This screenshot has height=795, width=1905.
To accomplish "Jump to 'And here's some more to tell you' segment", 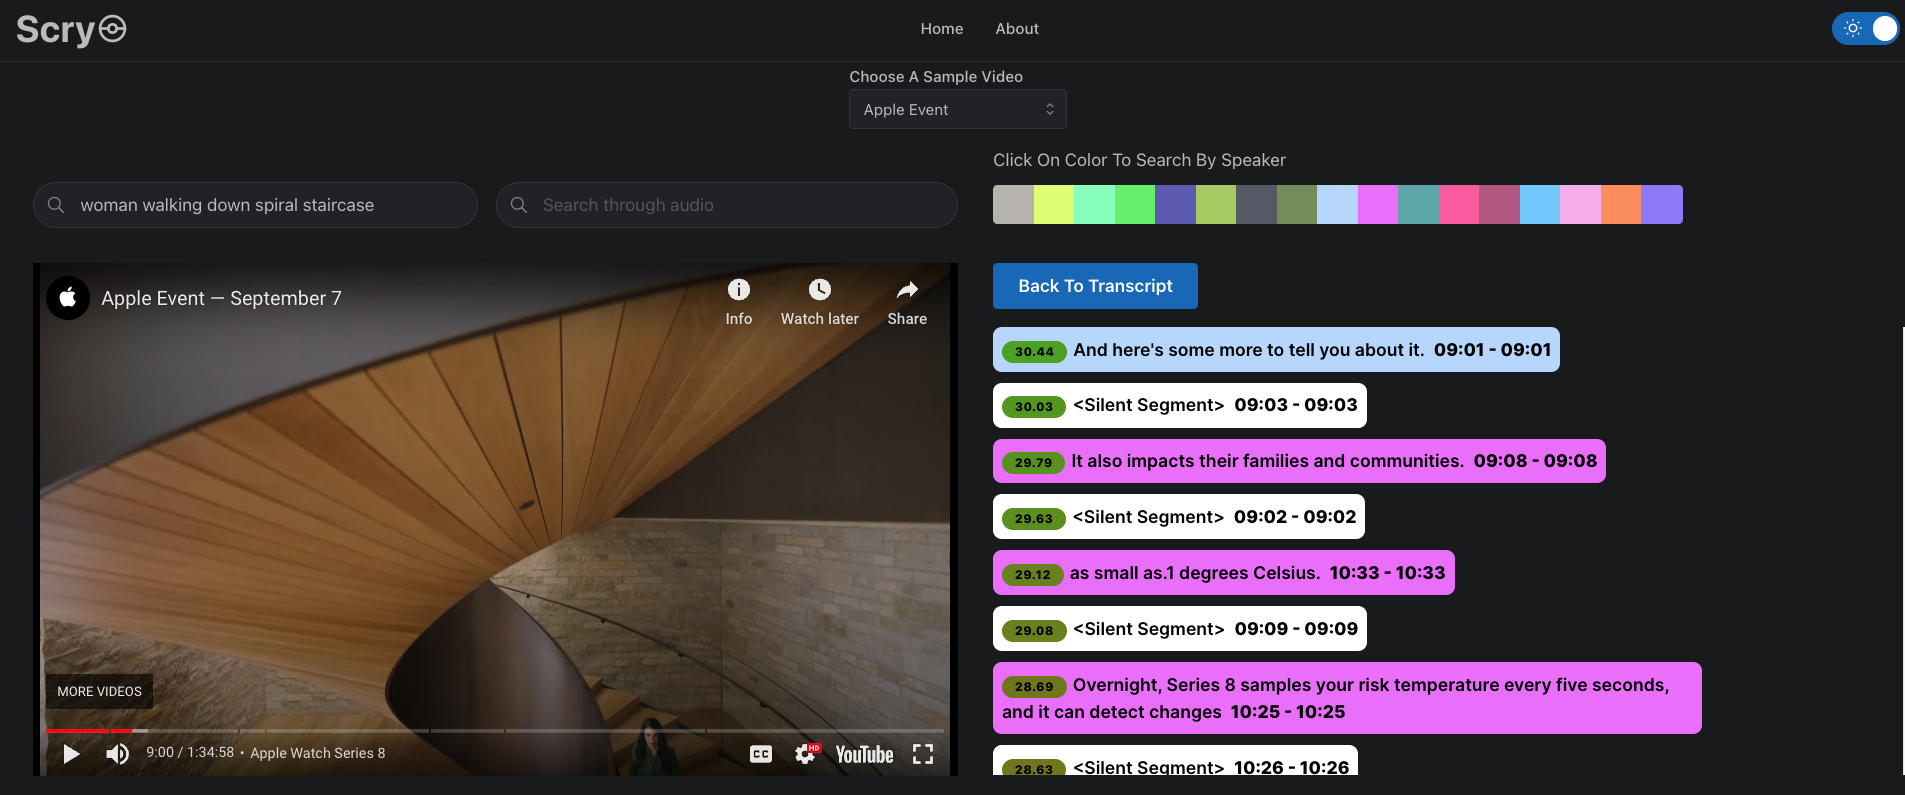I will [x=1276, y=350].
